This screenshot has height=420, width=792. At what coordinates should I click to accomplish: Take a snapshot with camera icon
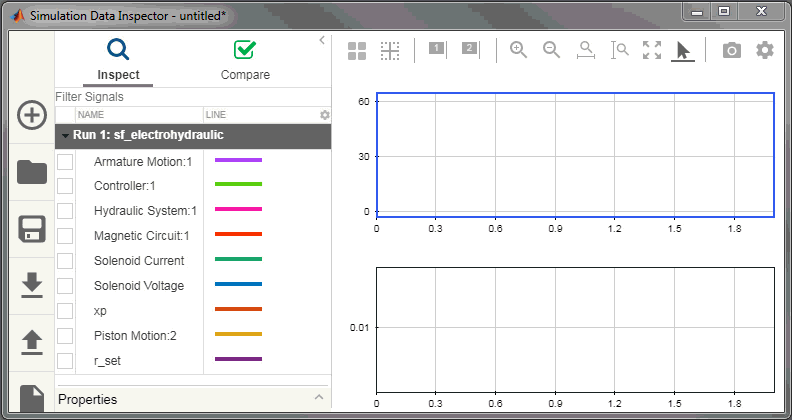click(x=732, y=50)
